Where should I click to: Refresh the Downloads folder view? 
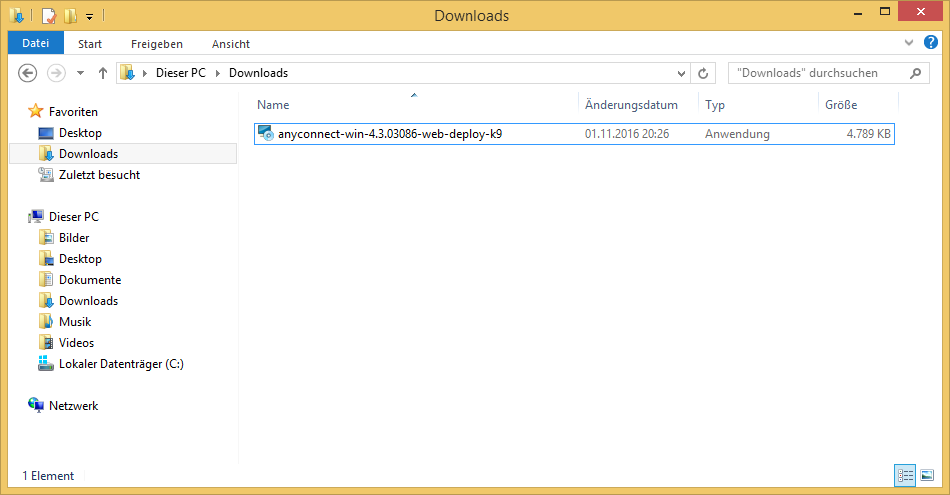coord(703,73)
